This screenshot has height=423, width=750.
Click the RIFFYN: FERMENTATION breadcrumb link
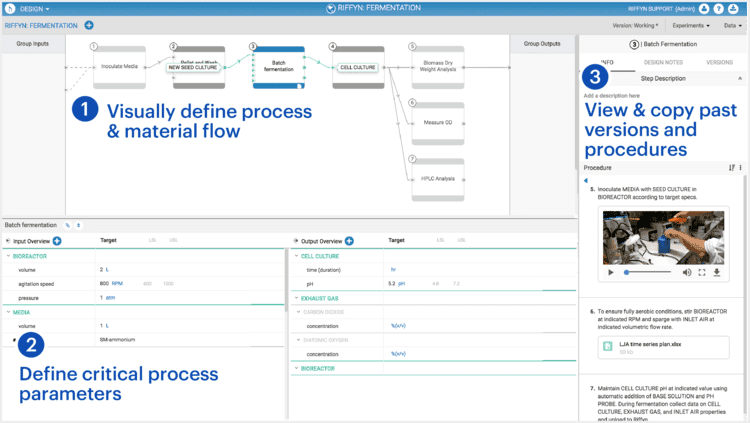41,25
